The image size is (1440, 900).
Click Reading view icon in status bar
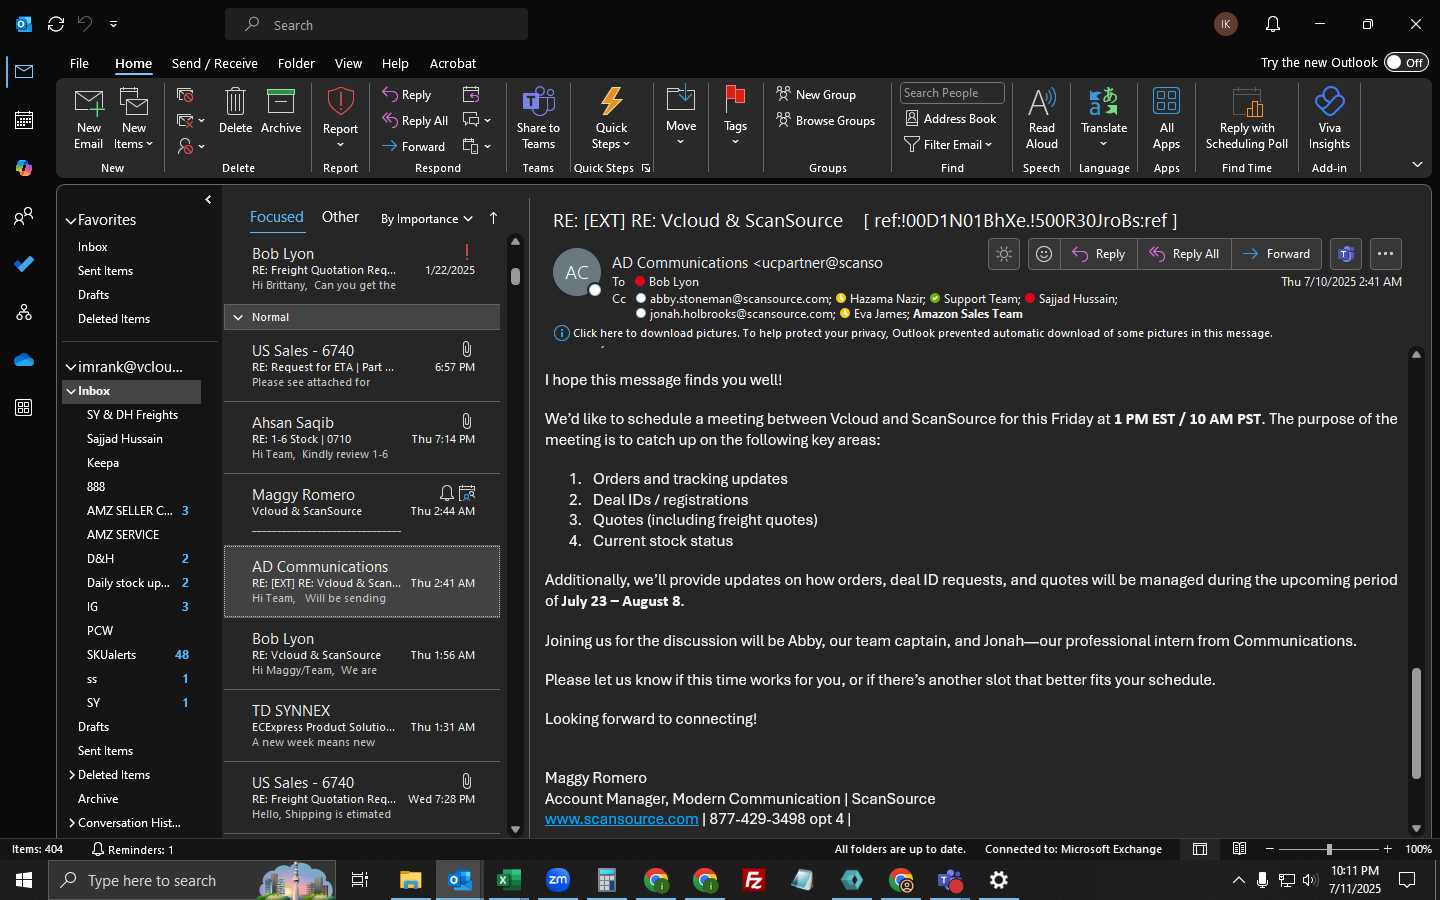1239,849
